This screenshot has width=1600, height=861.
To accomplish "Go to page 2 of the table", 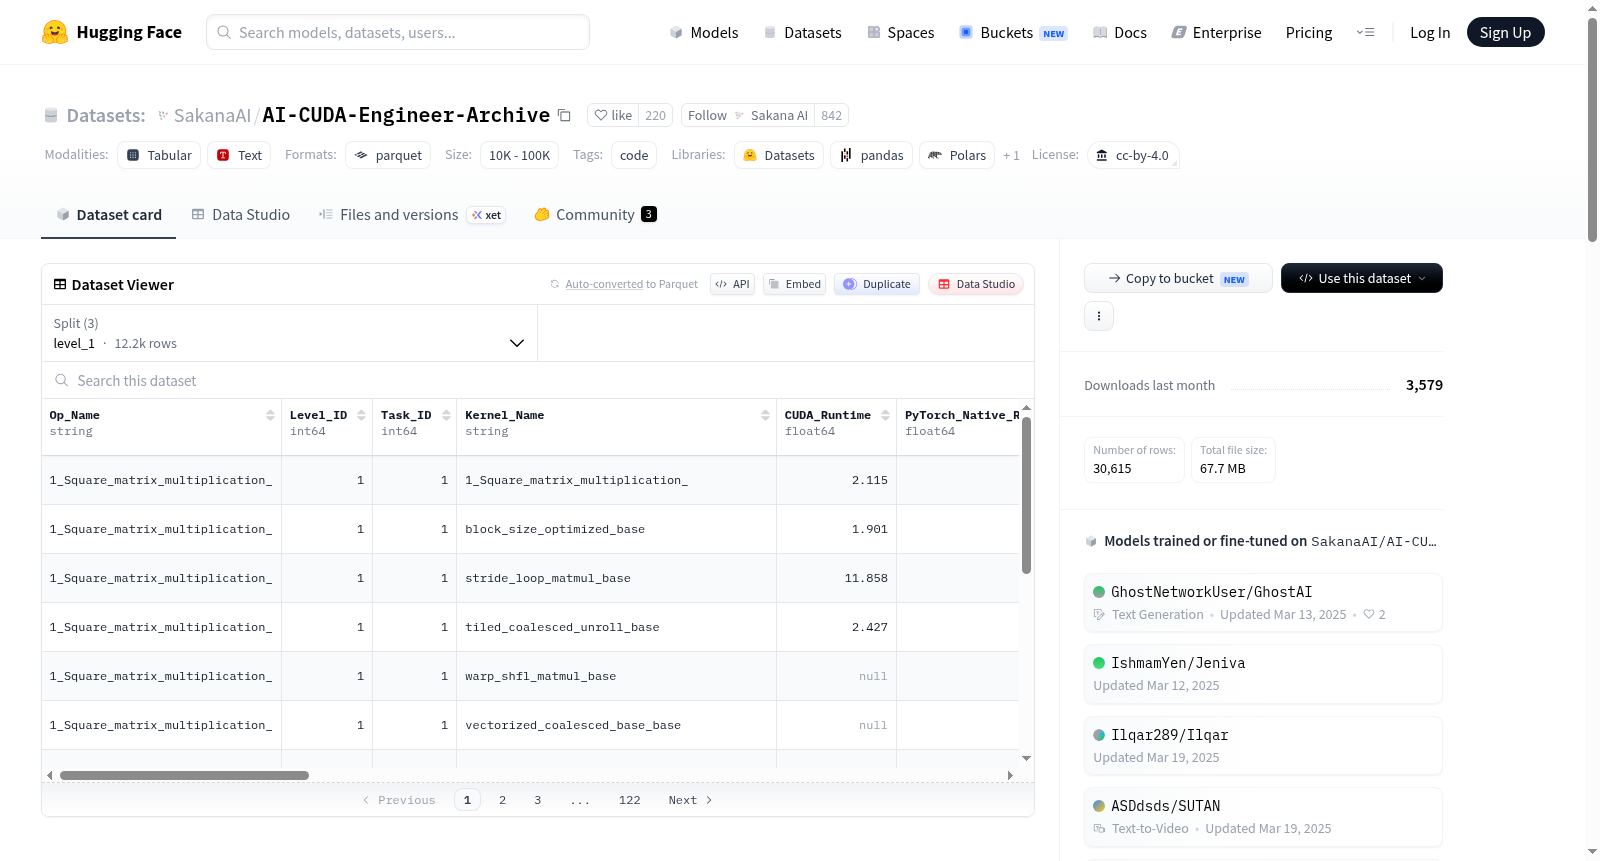I will pyautogui.click(x=502, y=800).
